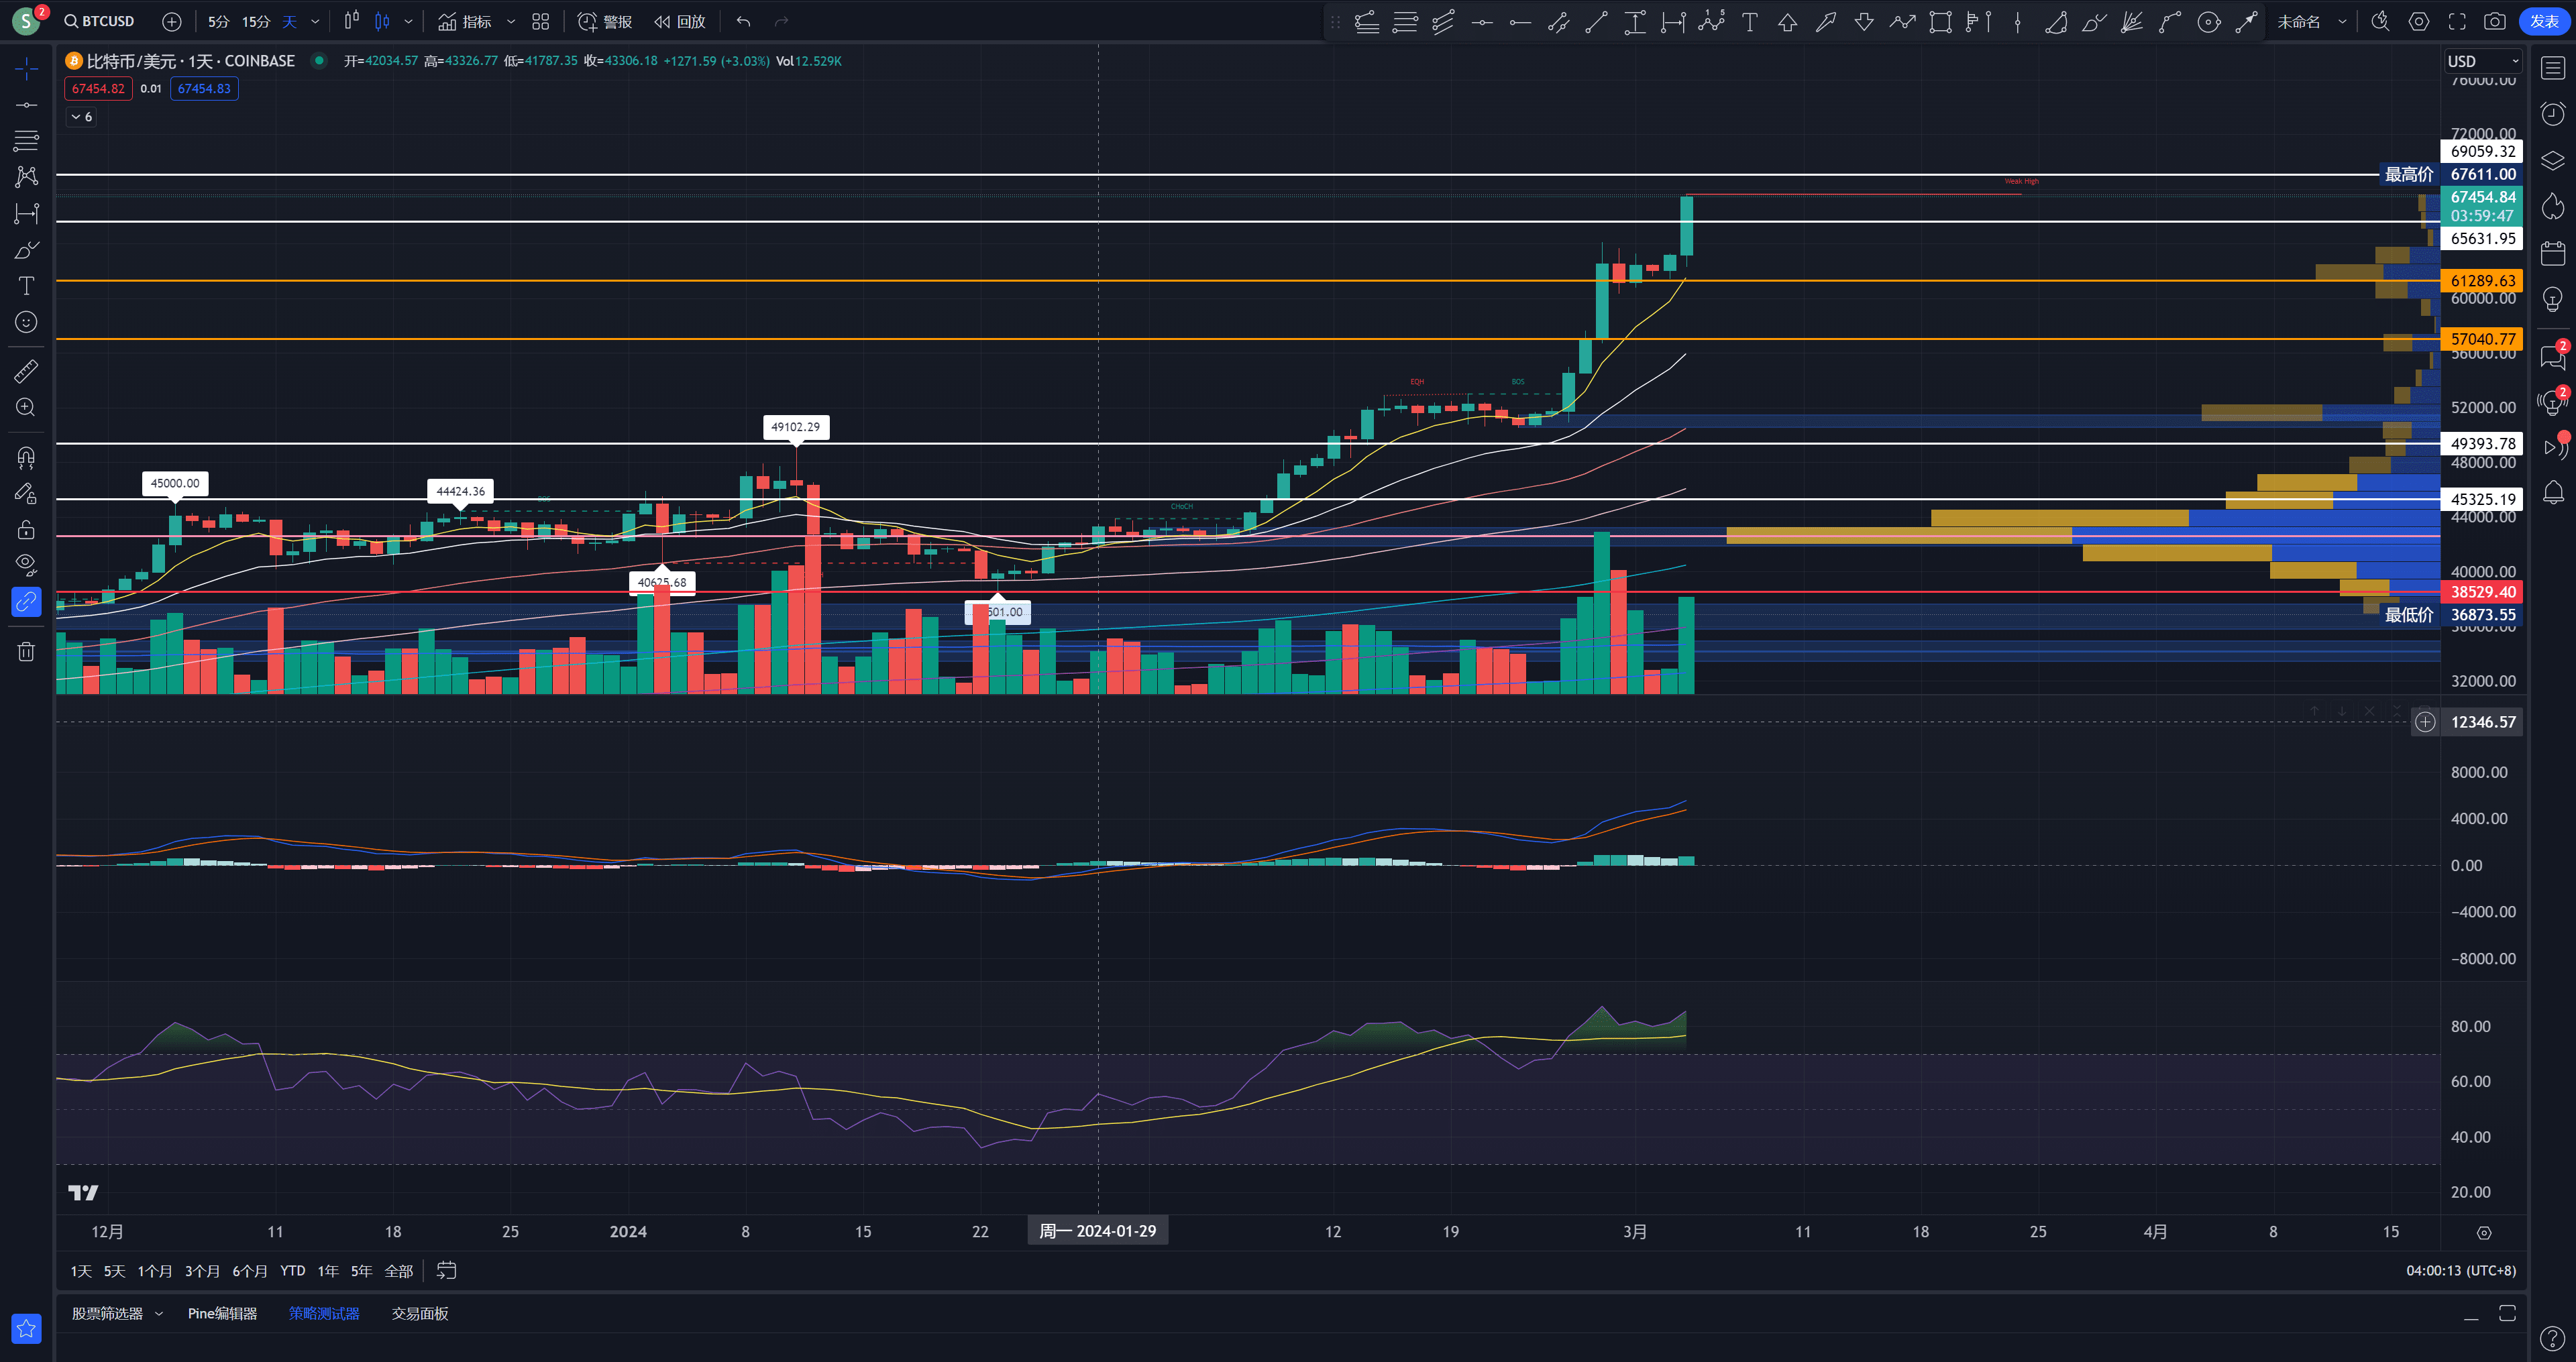Take a chart snapshot with the camera icon
Viewport: 2576px width, 1362px height.
(2494, 21)
